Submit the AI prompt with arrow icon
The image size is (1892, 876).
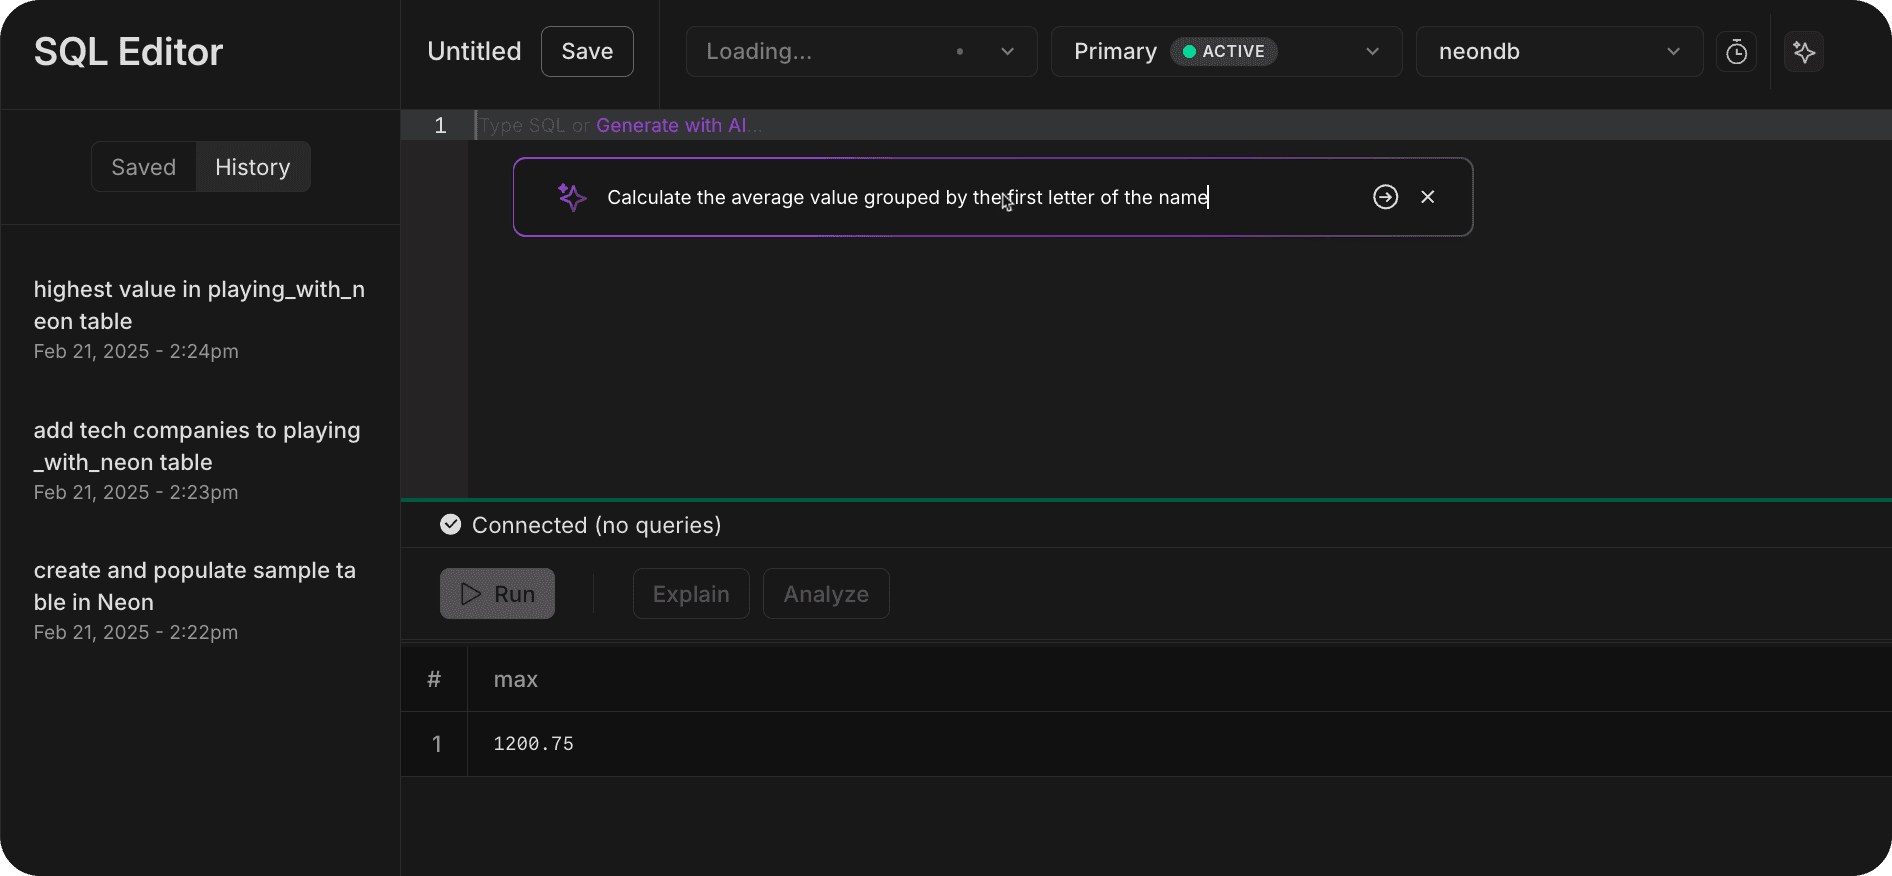[1385, 197]
